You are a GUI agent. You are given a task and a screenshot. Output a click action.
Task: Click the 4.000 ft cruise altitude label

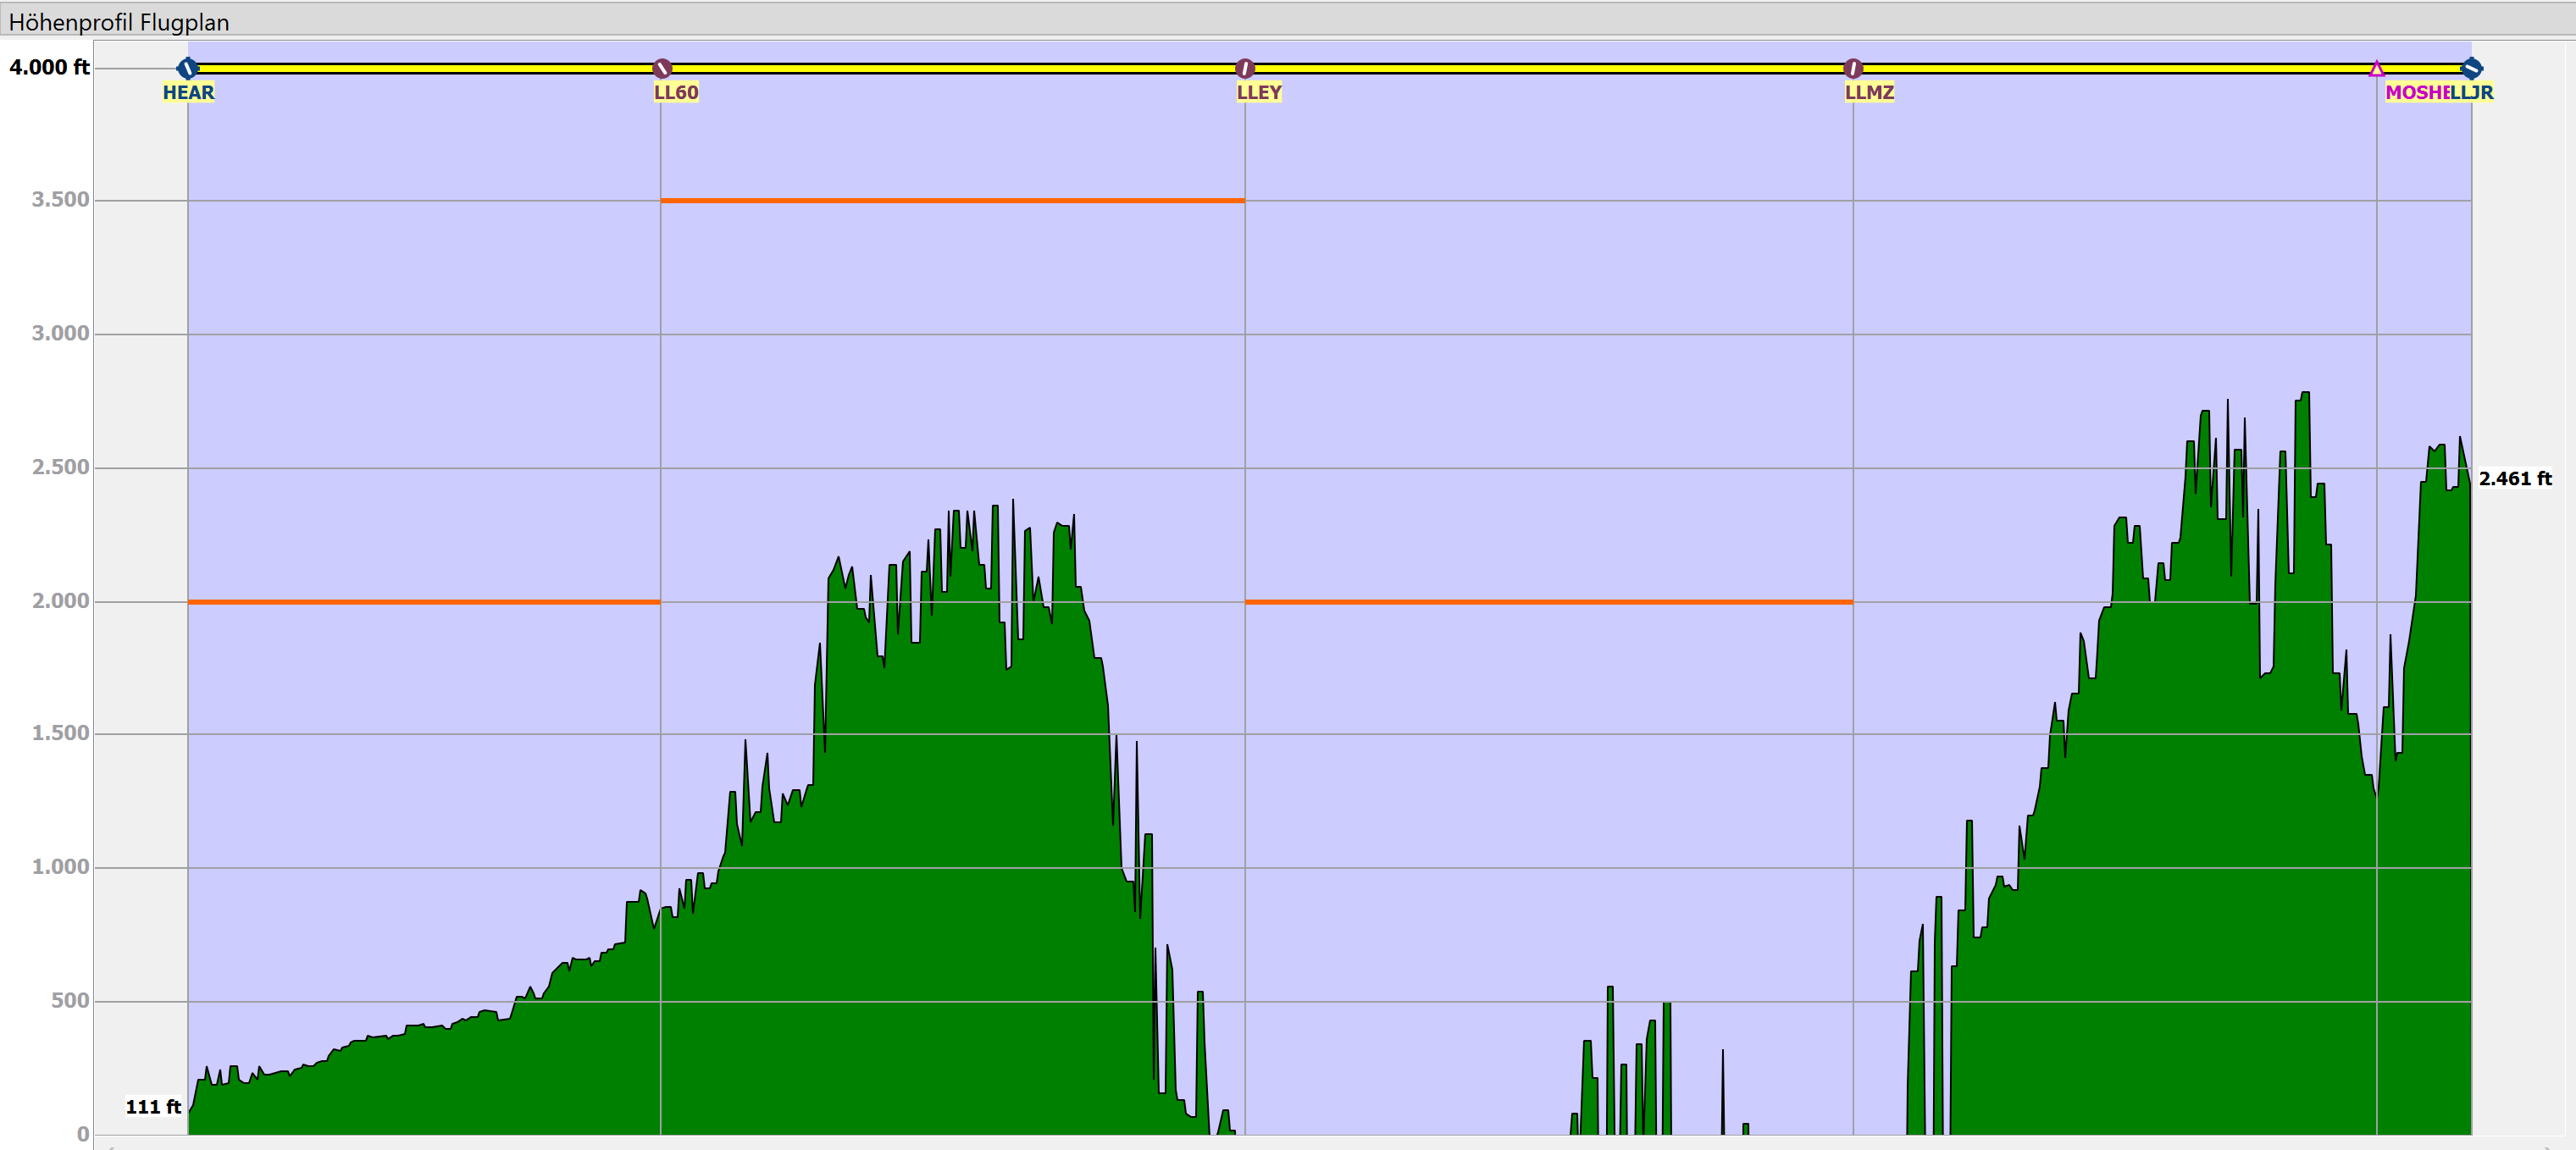(x=49, y=67)
